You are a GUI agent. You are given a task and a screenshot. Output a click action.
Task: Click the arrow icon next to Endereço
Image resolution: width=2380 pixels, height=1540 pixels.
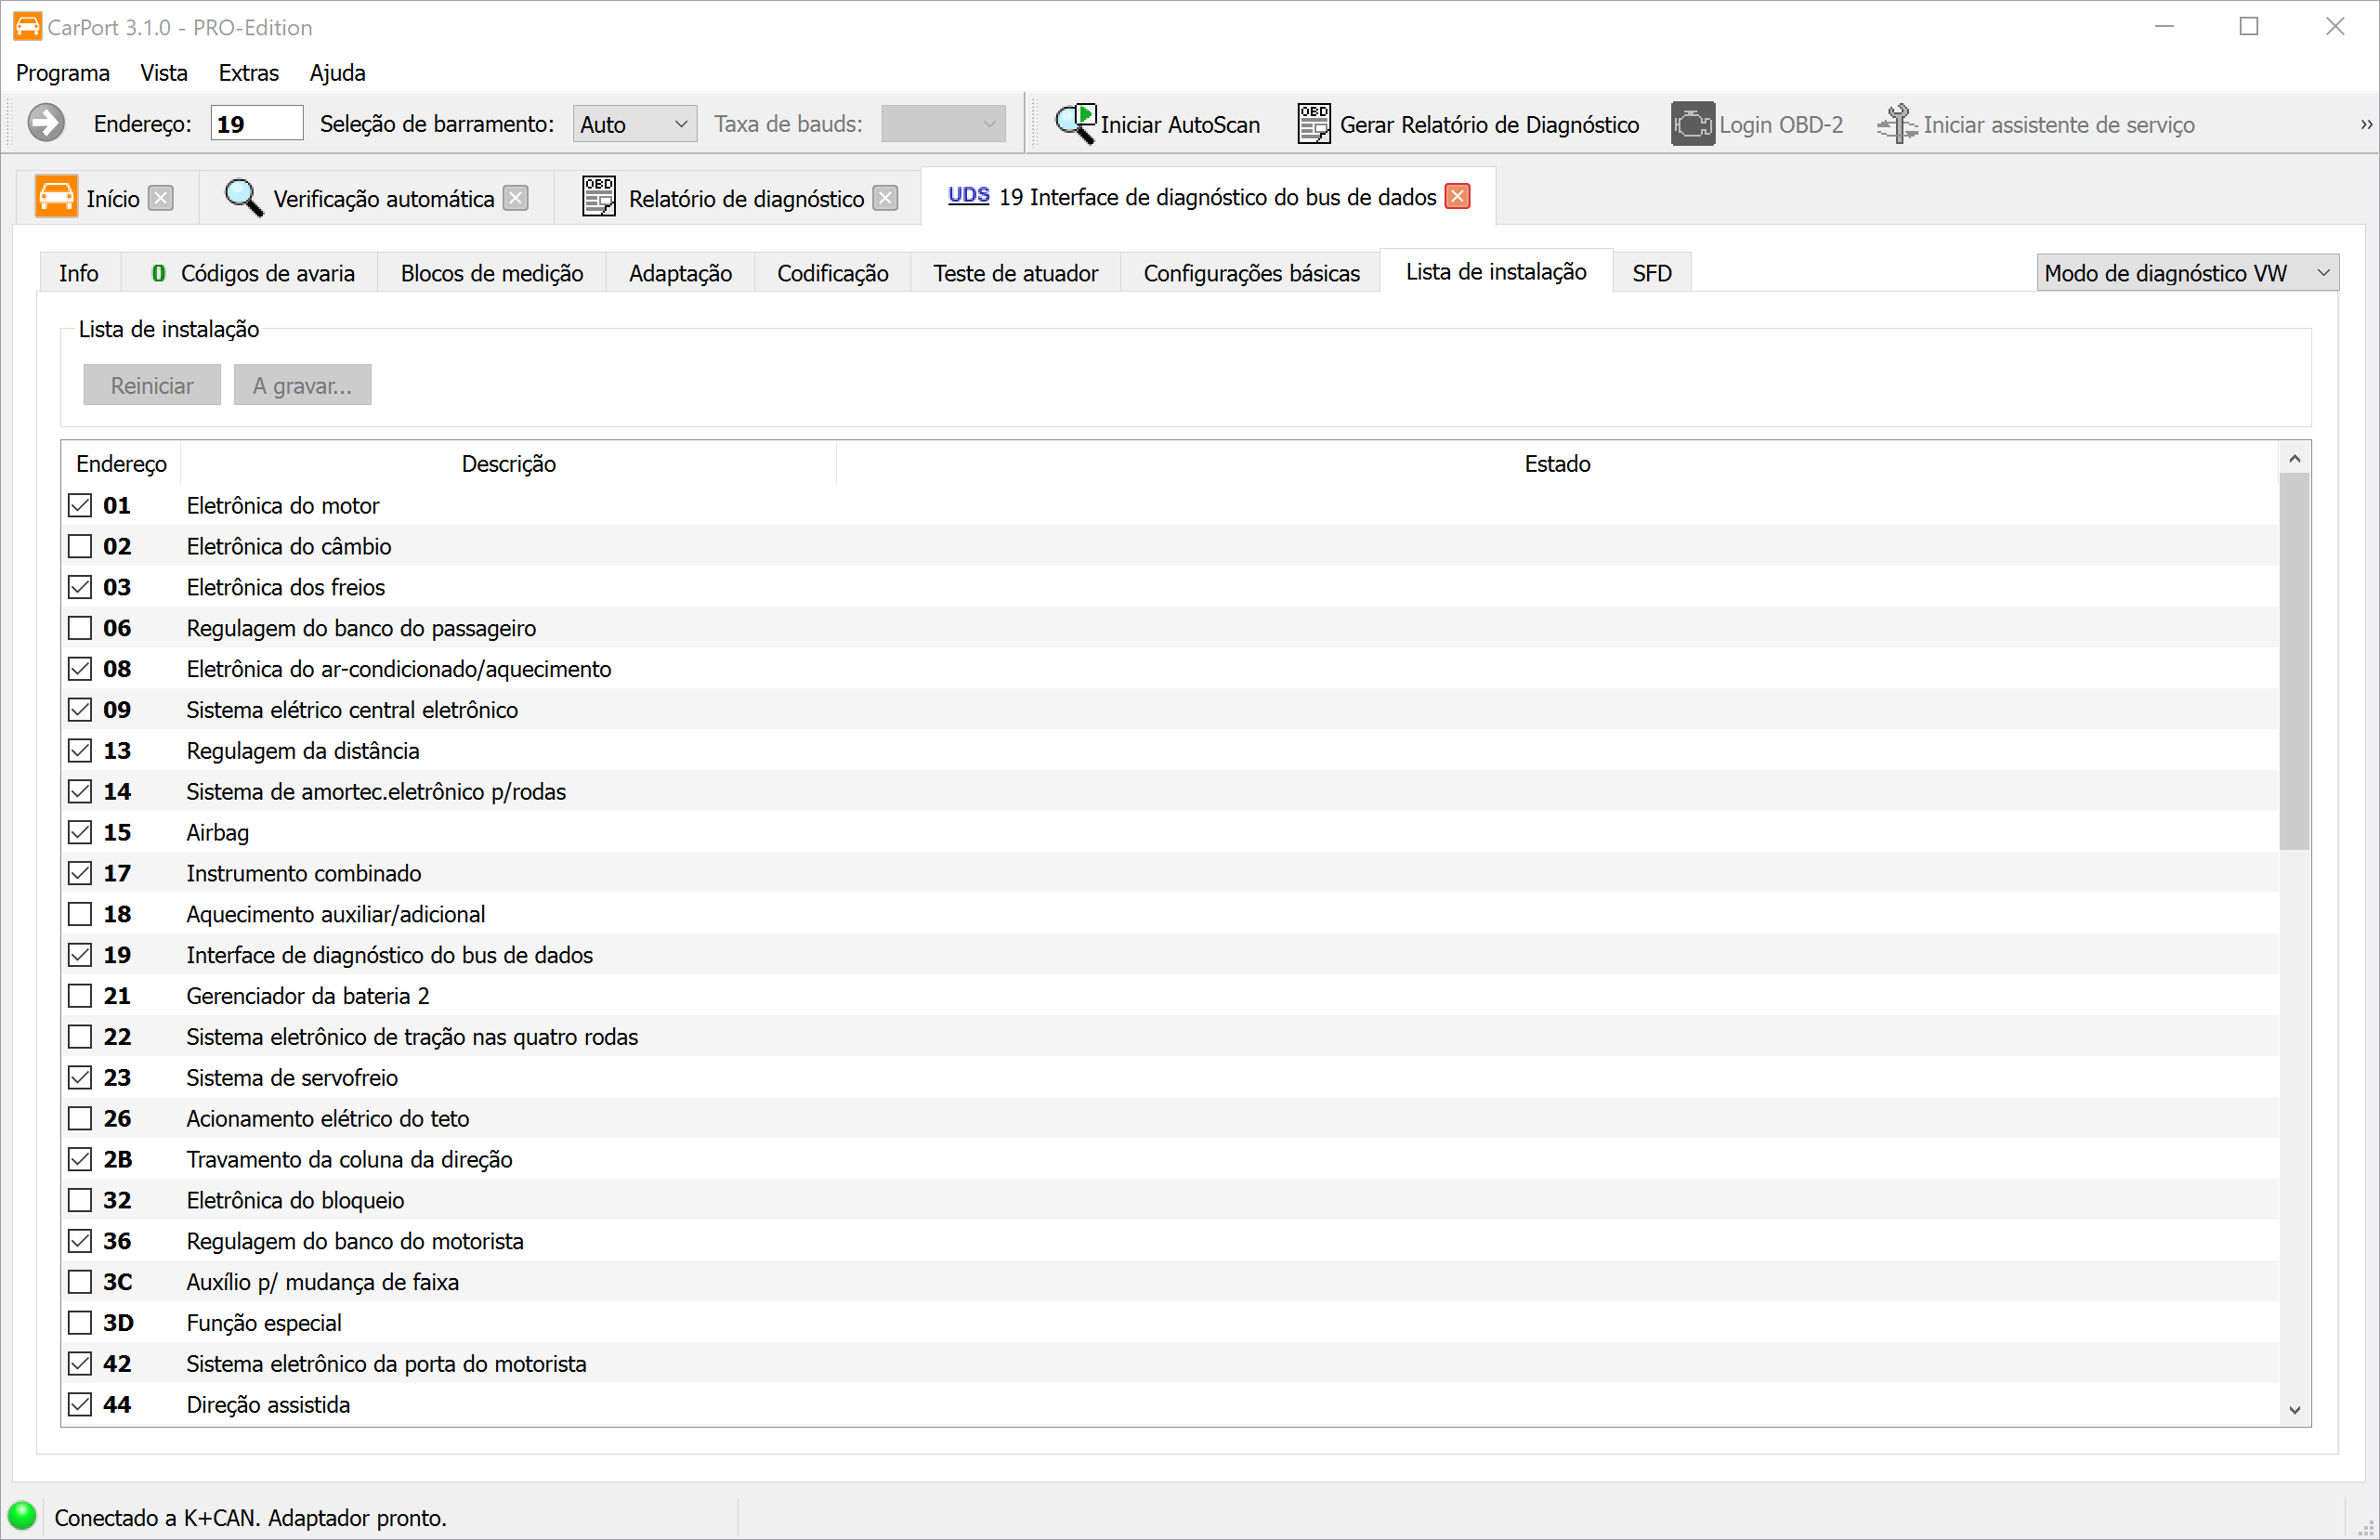pos(45,123)
